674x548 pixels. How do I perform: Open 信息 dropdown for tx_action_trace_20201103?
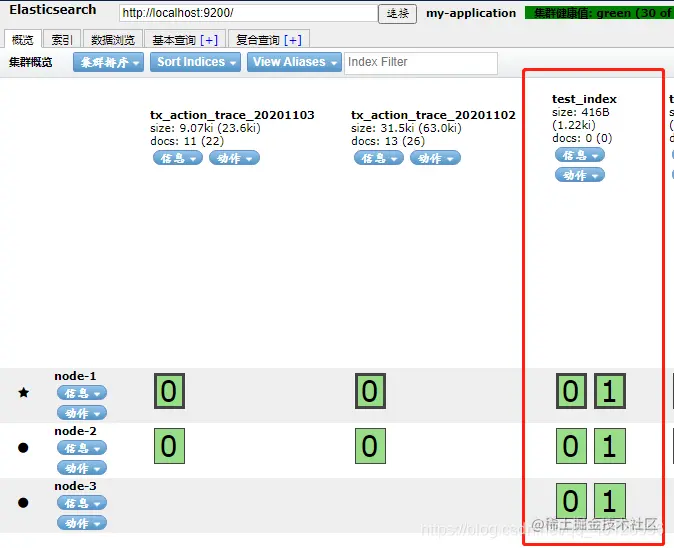[x=178, y=158]
